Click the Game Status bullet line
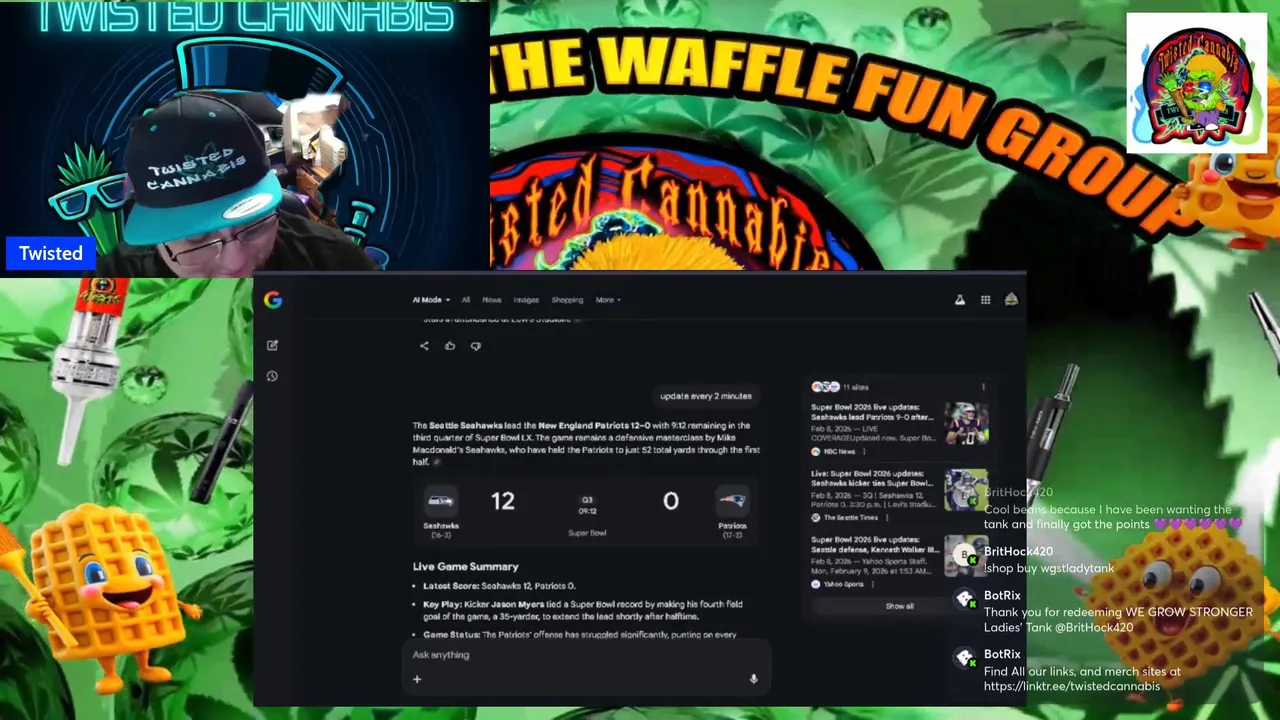 pyautogui.click(x=580, y=635)
